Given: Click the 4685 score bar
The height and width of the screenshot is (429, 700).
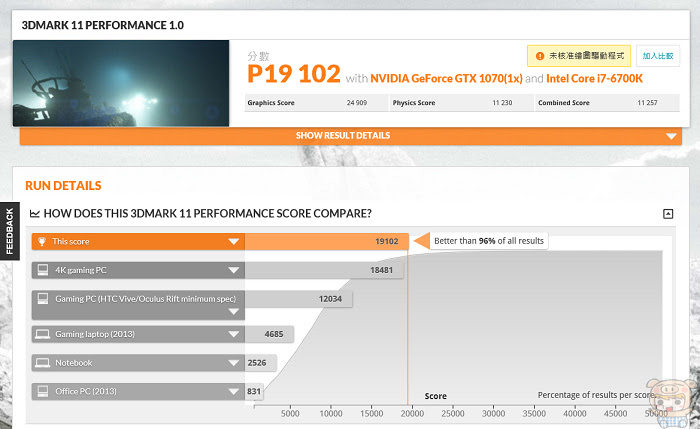Looking at the screenshot, I should [269, 334].
